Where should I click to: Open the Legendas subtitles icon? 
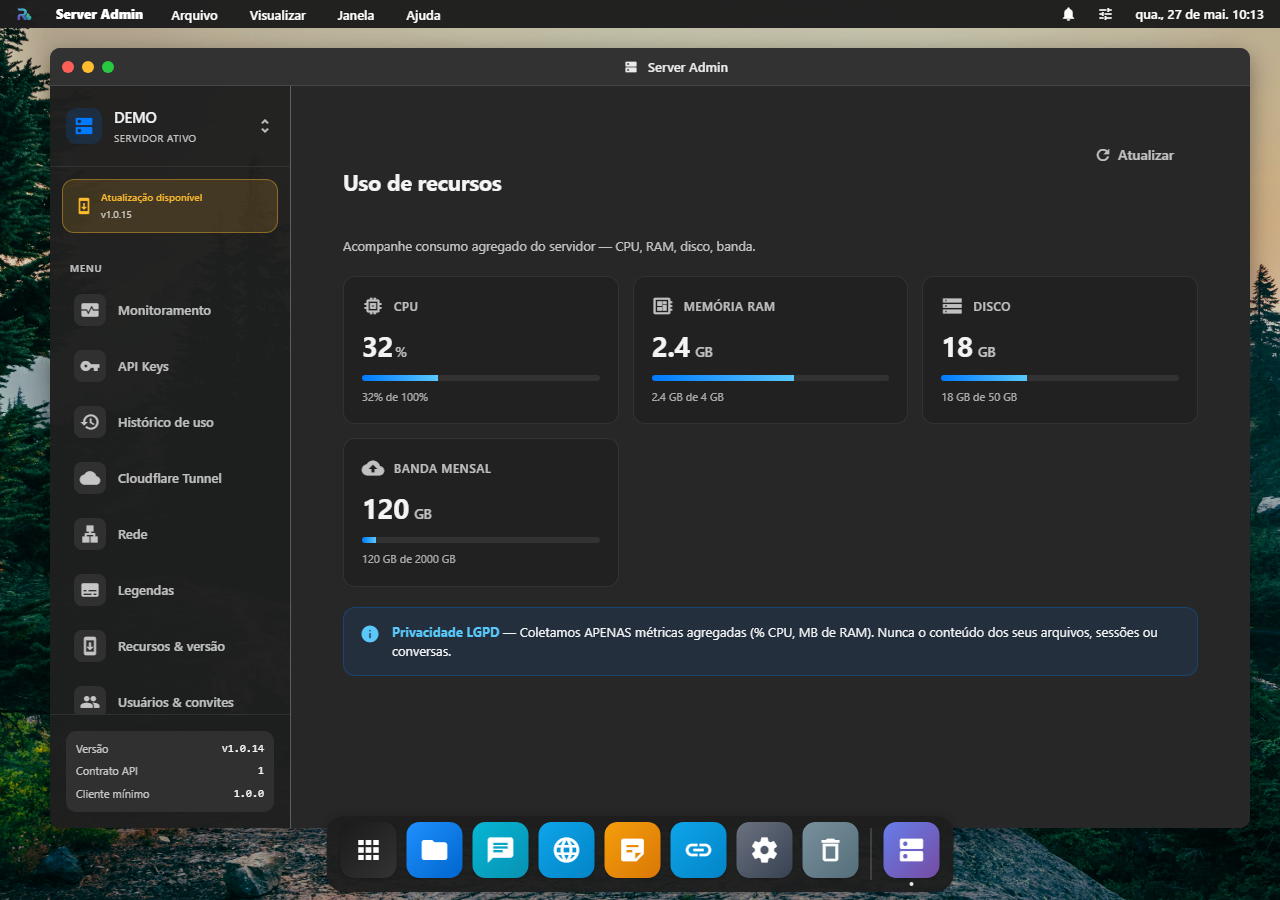coord(90,590)
